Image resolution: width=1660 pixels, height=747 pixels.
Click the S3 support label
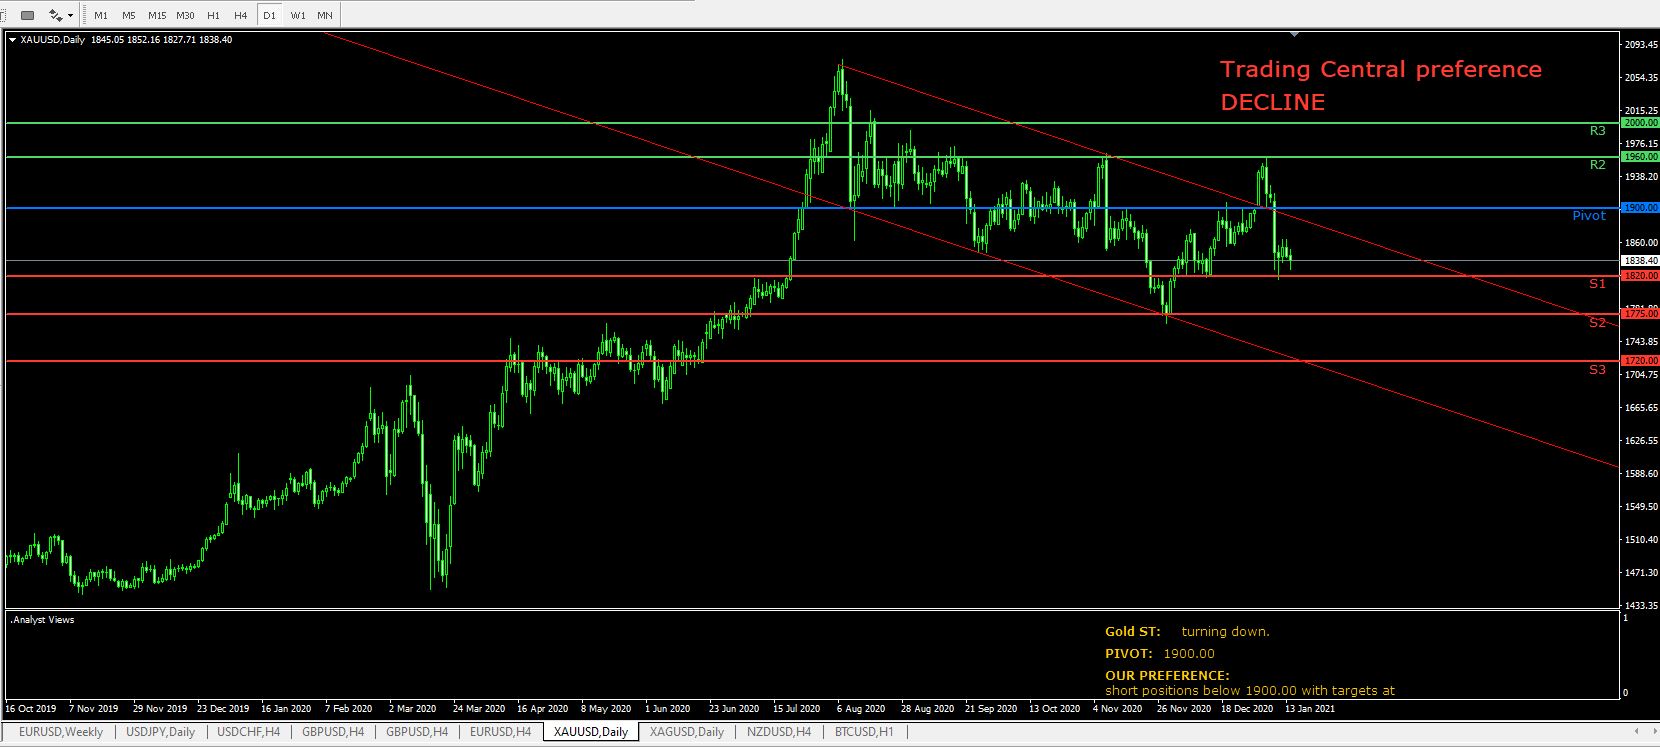click(1597, 370)
